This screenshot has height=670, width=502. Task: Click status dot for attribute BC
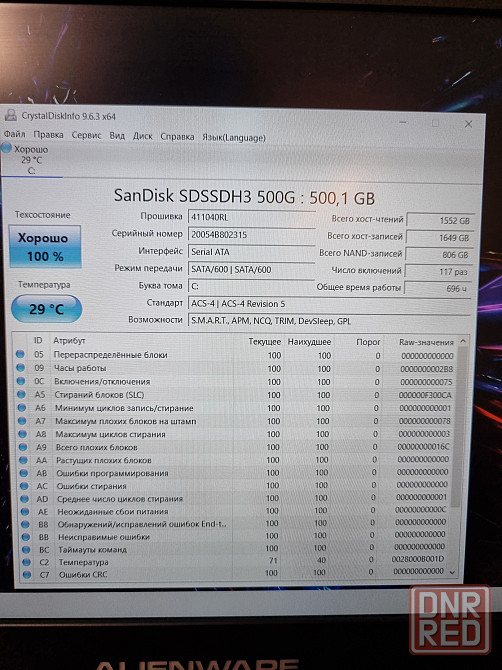click(26, 550)
